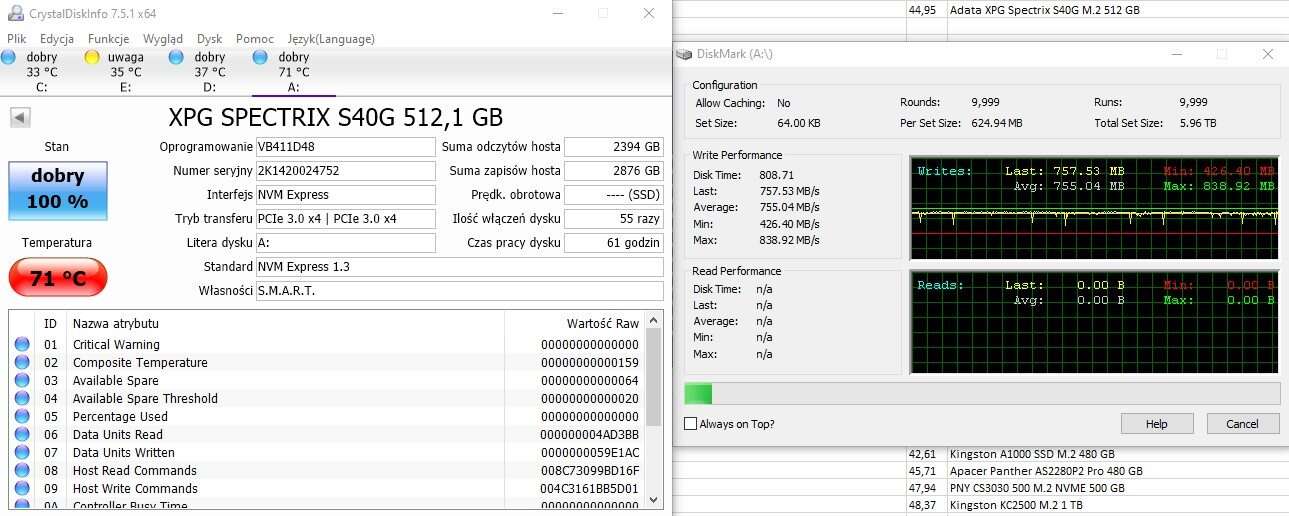The width and height of the screenshot is (1289, 516).
Task: Click the DiskMark window title icon
Action: pyautogui.click(x=683, y=54)
